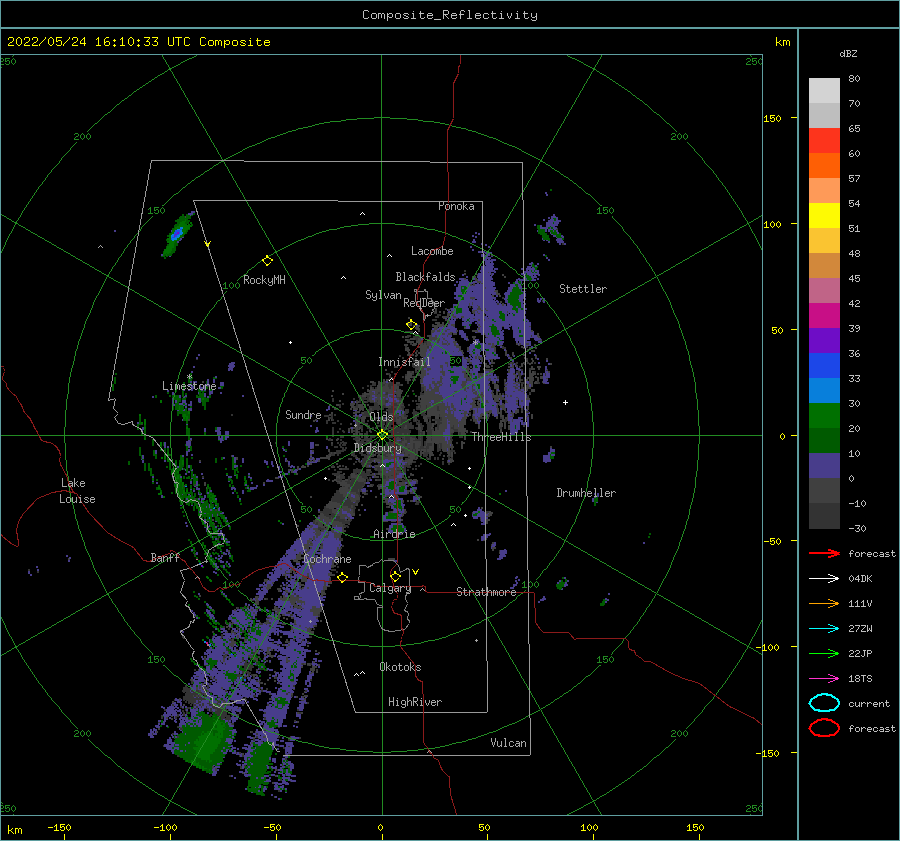Pick the 42 dBZ magenta swatch
The width and height of the screenshot is (900, 841).
[x=824, y=315]
